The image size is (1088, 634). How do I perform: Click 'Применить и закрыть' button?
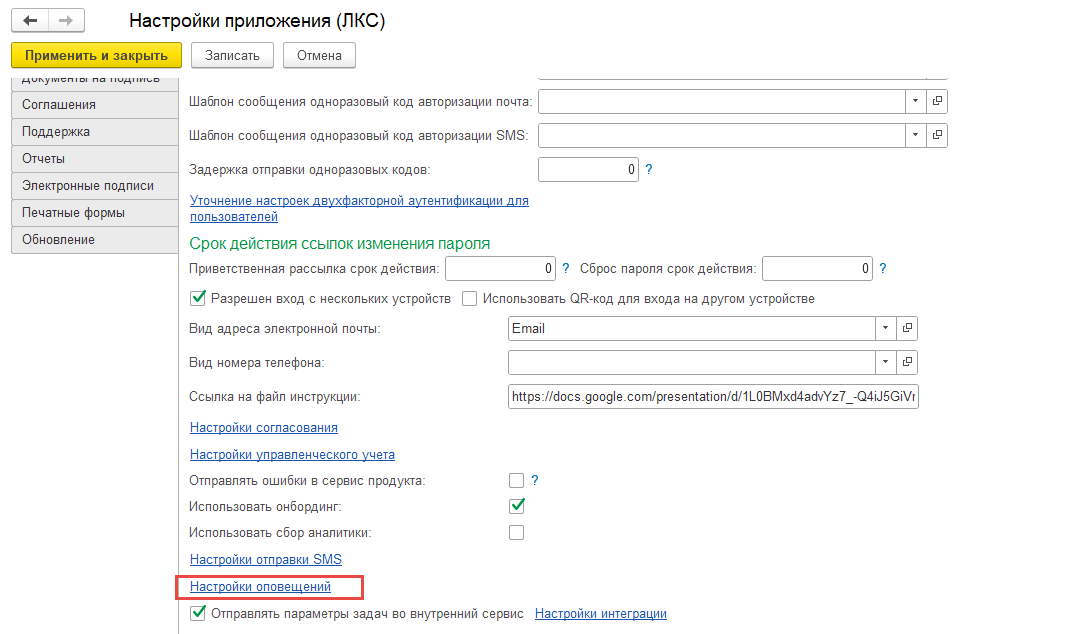[96, 55]
